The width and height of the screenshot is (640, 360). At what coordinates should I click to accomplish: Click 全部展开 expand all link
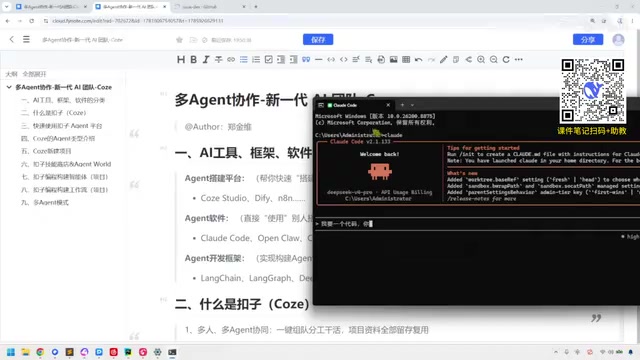(34, 74)
